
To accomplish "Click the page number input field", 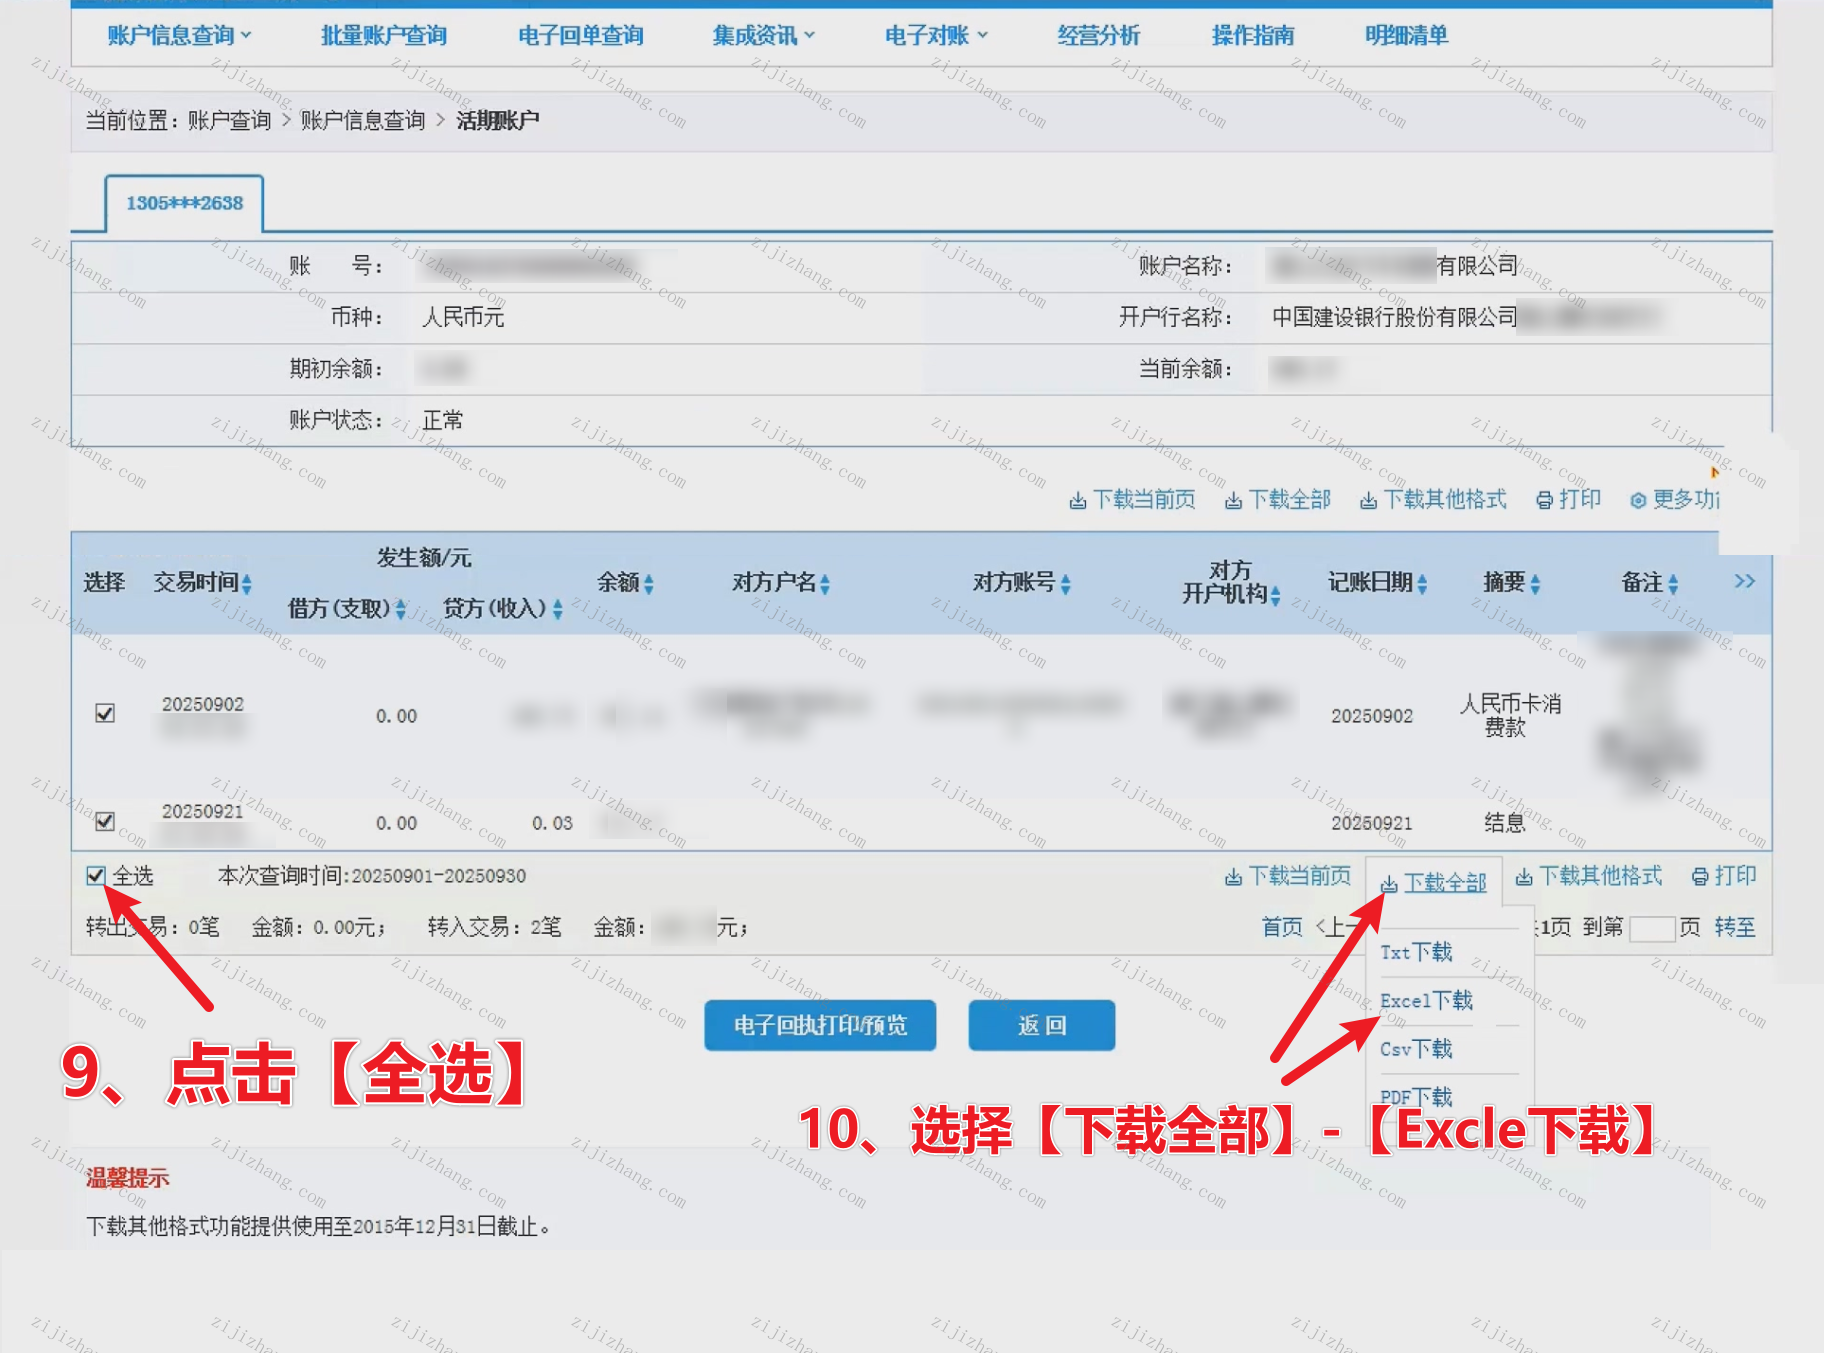I will pyautogui.click(x=1651, y=928).
